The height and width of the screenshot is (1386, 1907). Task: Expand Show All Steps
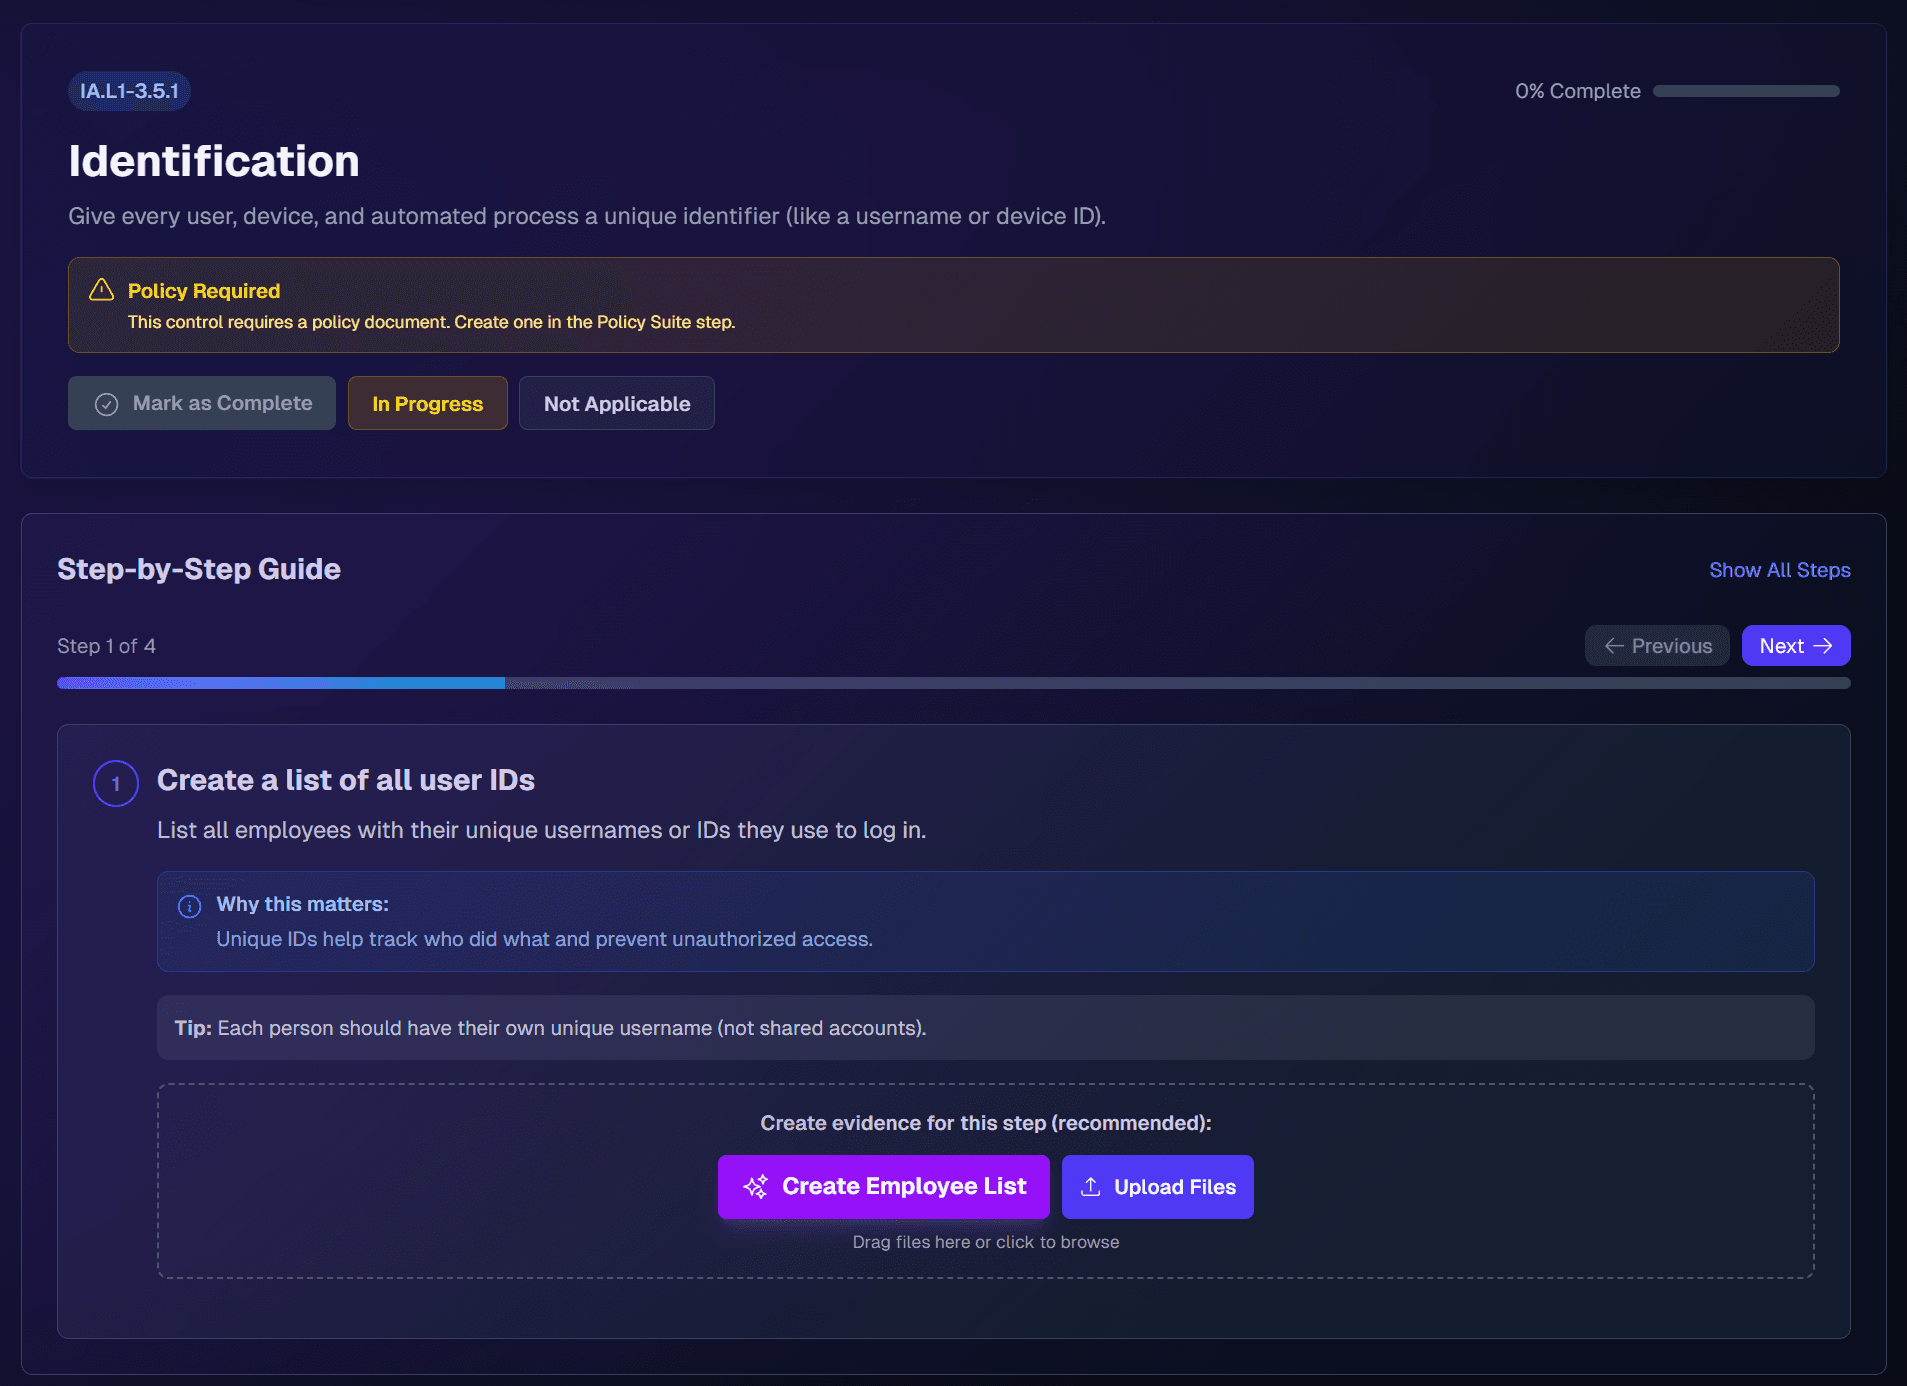1778,569
